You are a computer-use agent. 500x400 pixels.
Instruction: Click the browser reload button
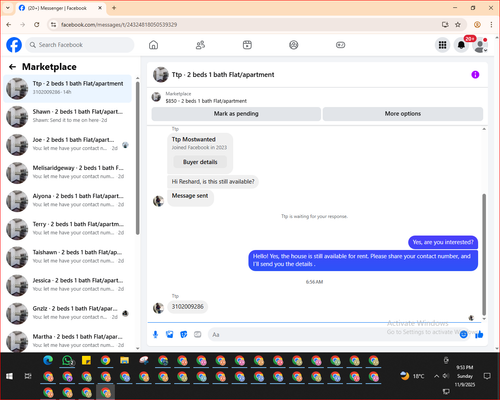coord(37,25)
